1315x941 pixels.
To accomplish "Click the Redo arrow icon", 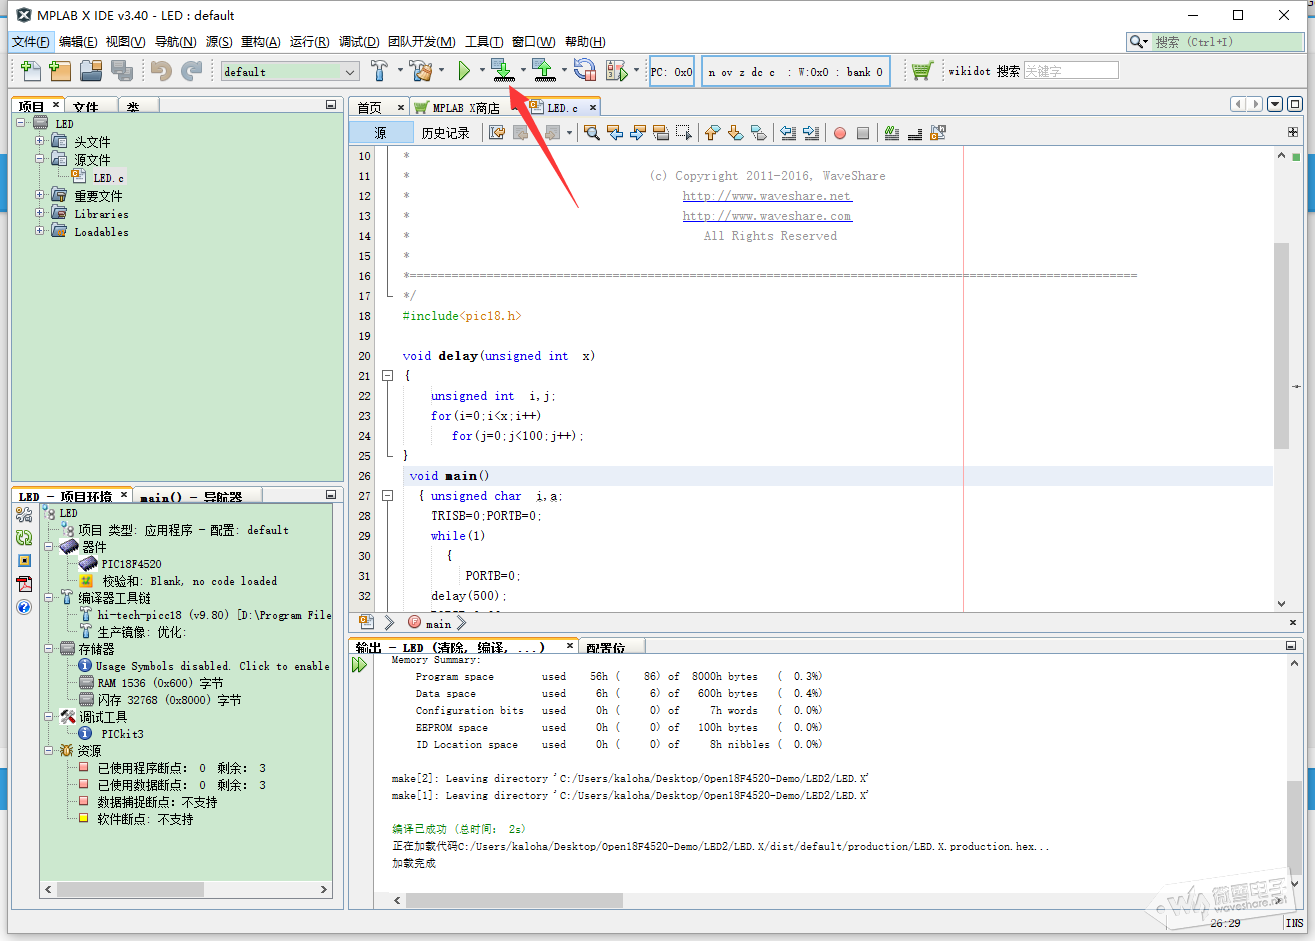I will [x=191, y=71].
